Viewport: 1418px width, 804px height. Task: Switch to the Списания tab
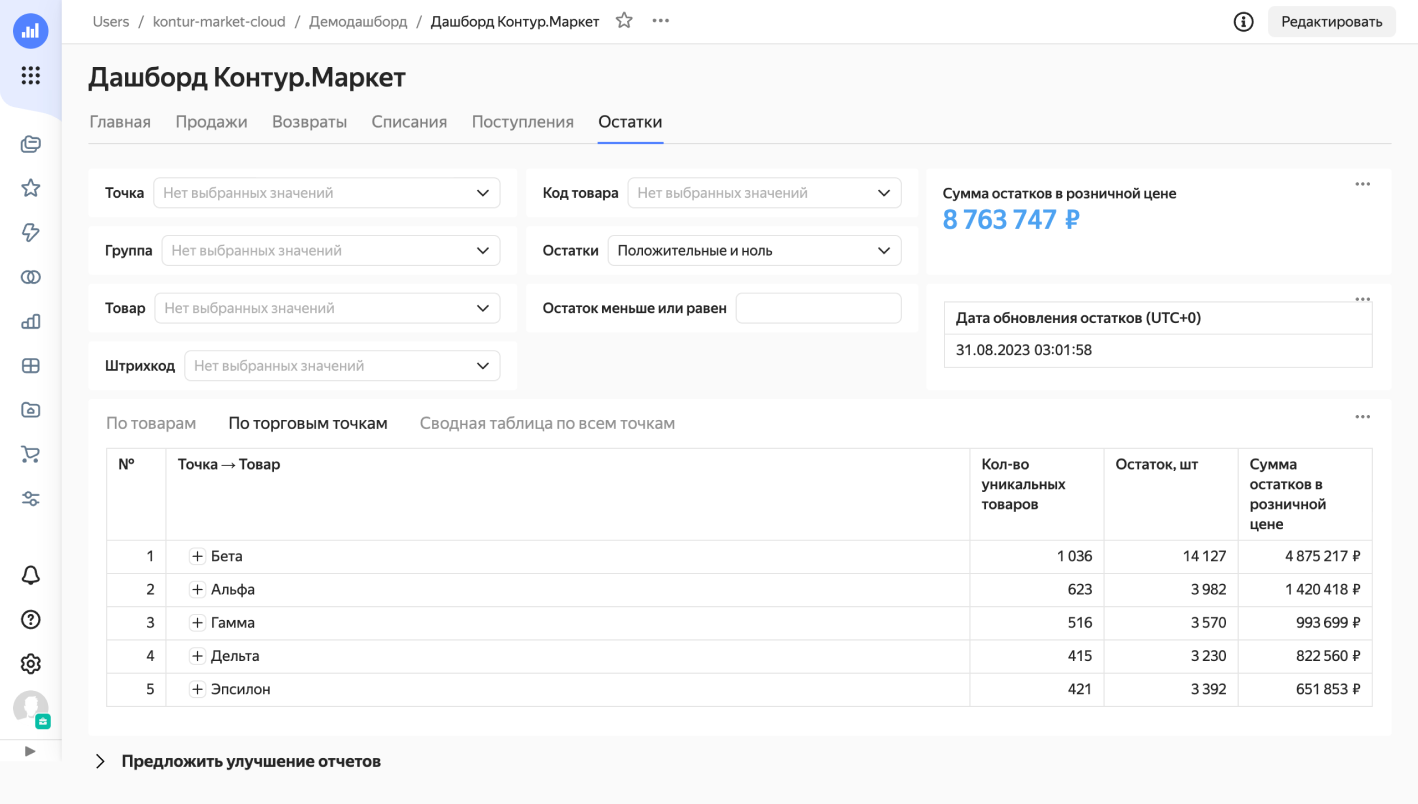[x=409, y=122]
